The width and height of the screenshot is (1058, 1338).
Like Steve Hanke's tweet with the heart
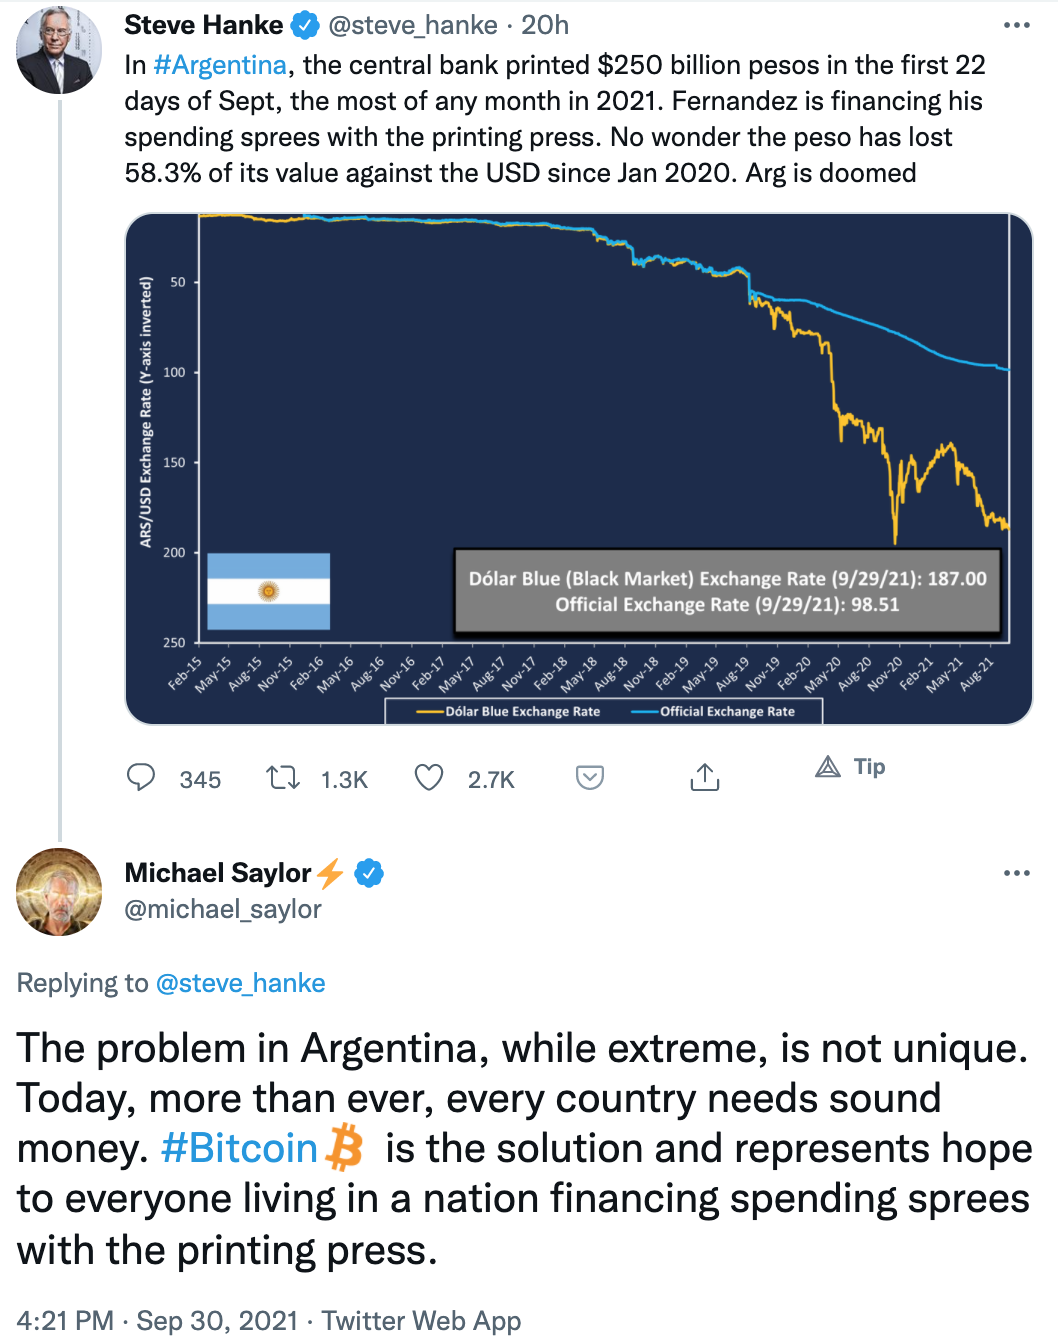429,778
